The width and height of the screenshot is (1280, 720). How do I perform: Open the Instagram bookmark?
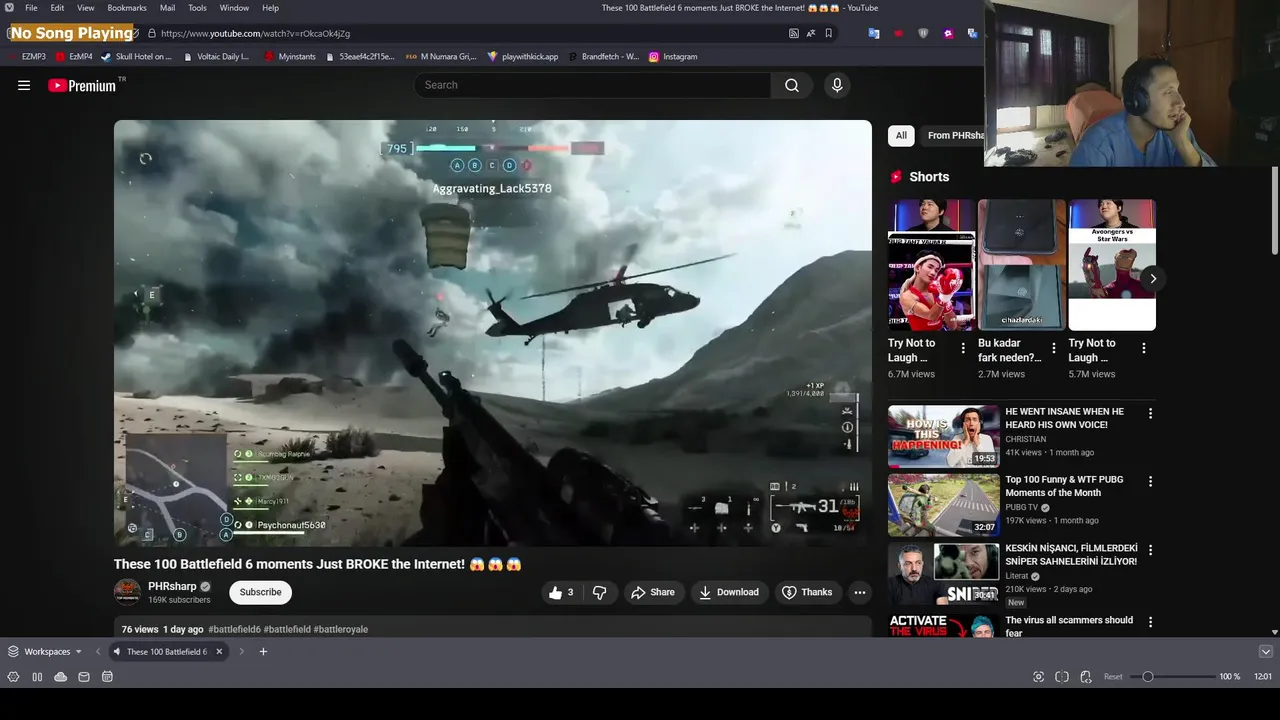673,57
